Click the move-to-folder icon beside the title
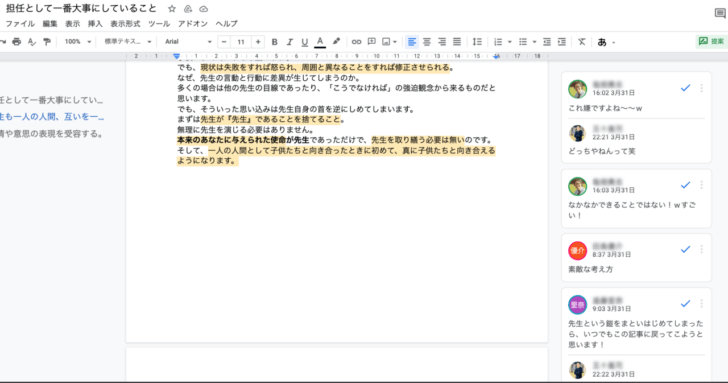The image size is (728, 383). 188,9
